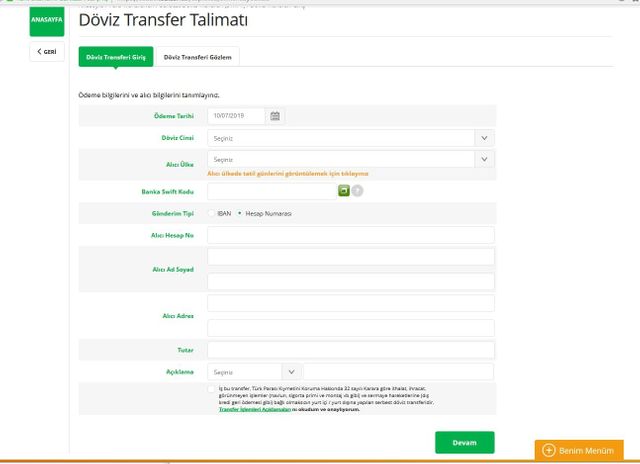Image resolution: width=640 pixels, height=464 pixels.
Task: Click the gray help icon beside Swift code
Action: [357, 191]
